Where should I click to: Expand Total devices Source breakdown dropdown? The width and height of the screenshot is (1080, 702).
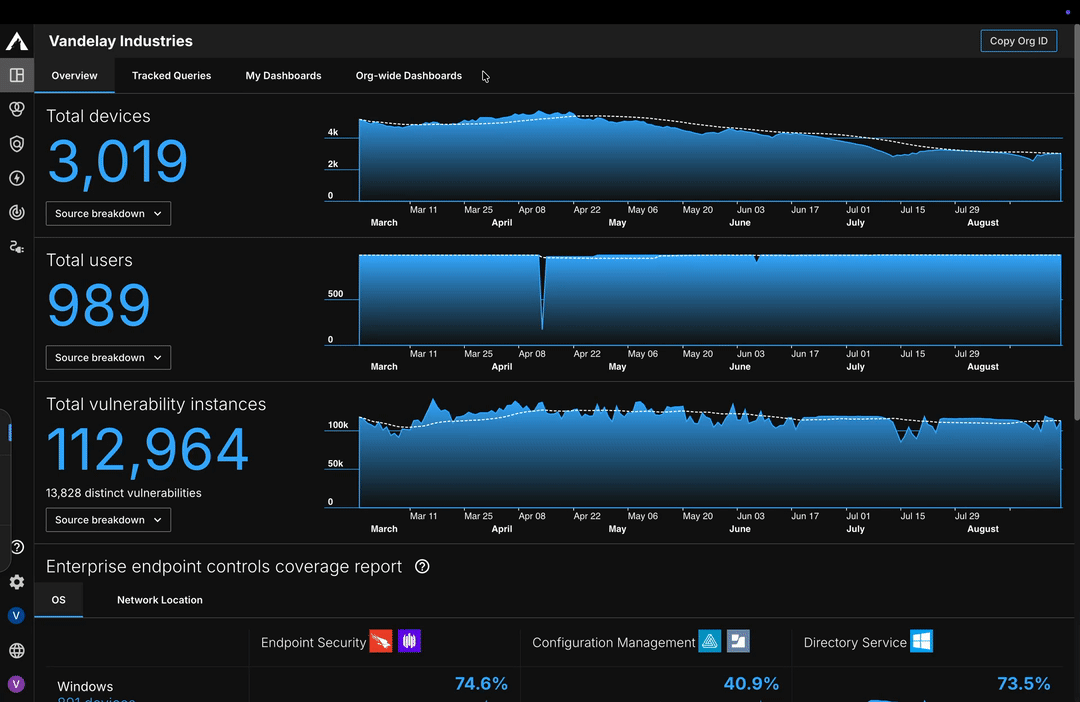pyautogui.click(x=108, y=214)
